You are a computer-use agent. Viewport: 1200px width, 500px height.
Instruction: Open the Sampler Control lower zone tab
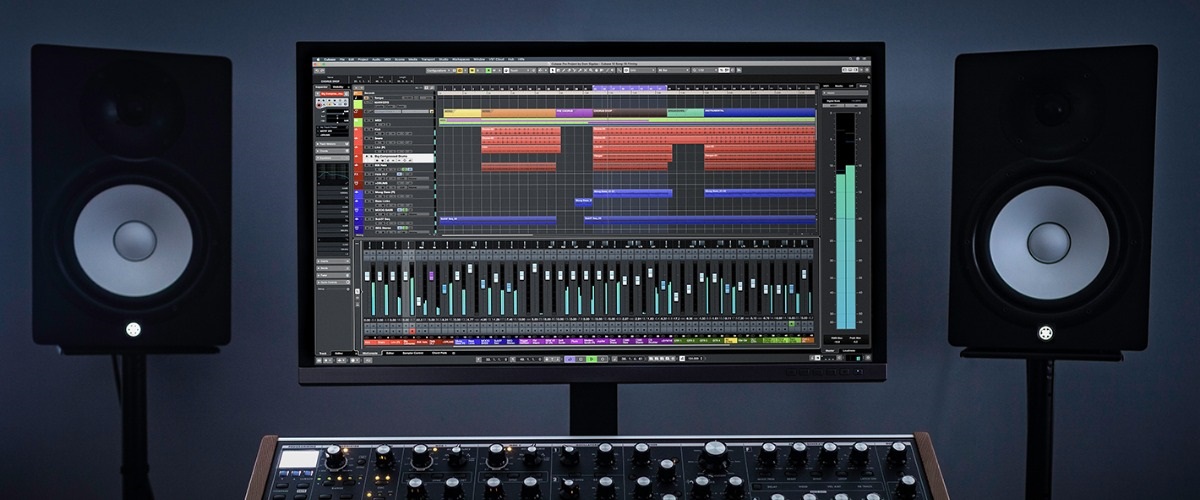pos(413,353)
